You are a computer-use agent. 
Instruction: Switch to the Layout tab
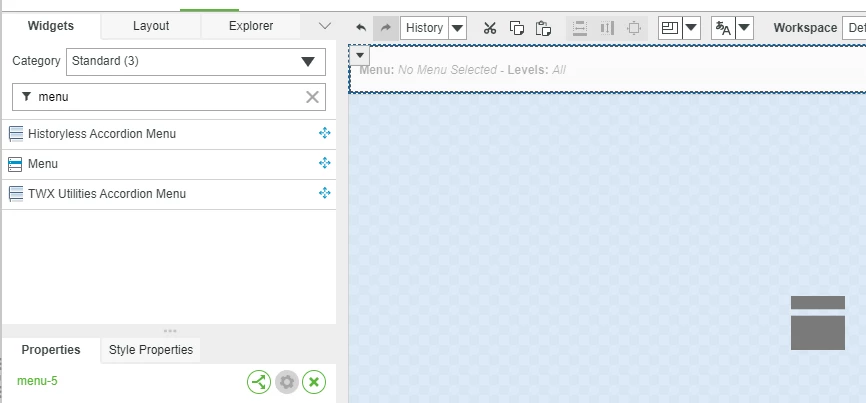[x=151, y=26]
